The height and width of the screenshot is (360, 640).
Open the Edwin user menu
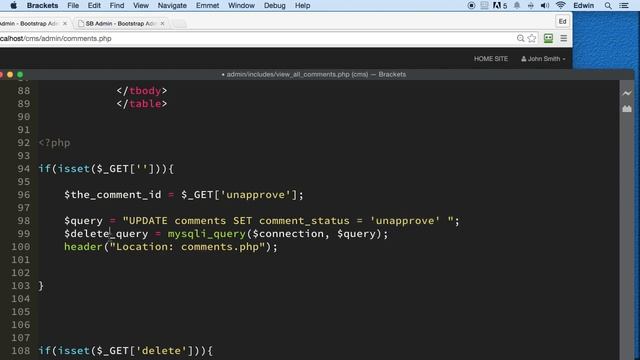pos(583,5)
